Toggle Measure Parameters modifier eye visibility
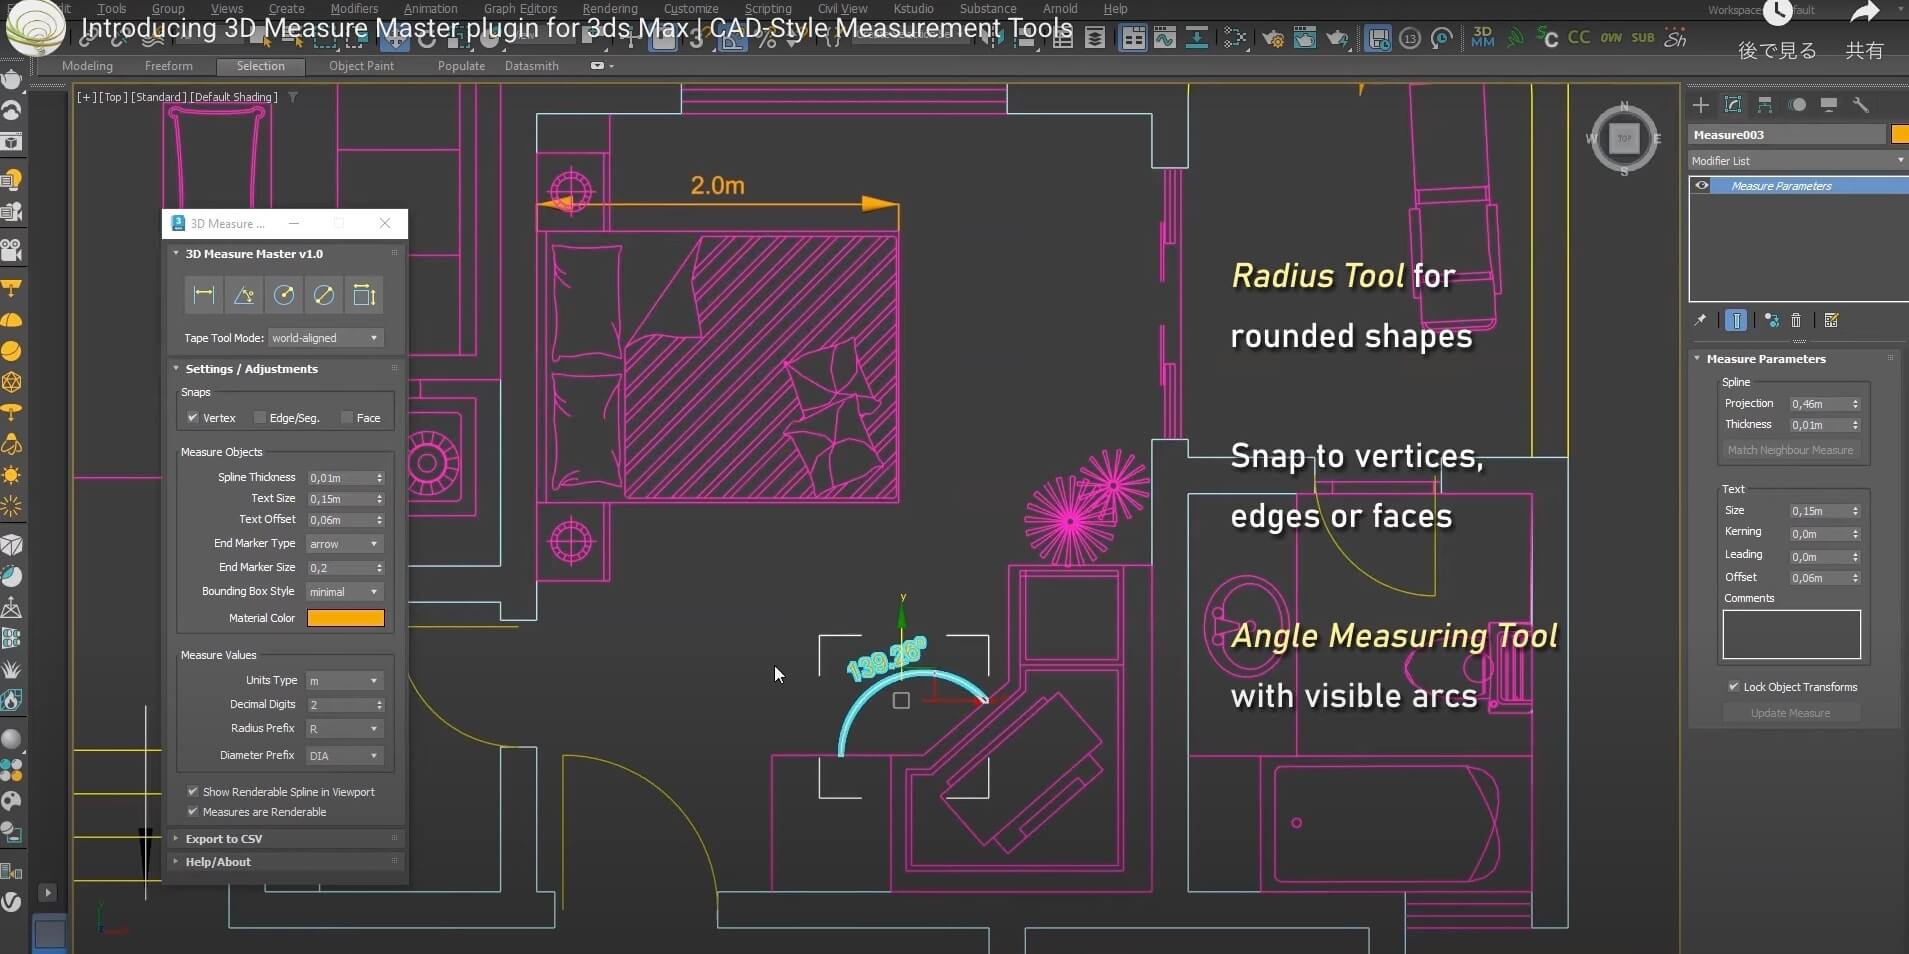1909x954 pixels. pyautogui.click(x=1701, y=186)
